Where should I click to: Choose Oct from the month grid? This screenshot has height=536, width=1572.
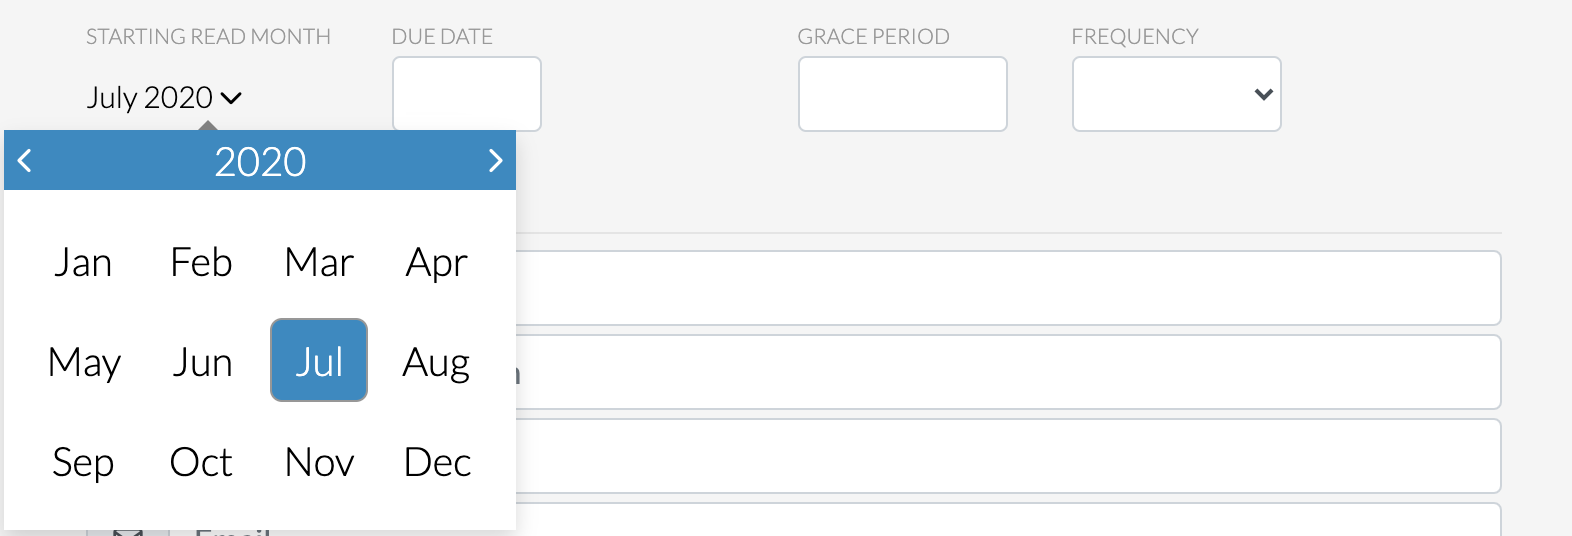coord(201,461)
